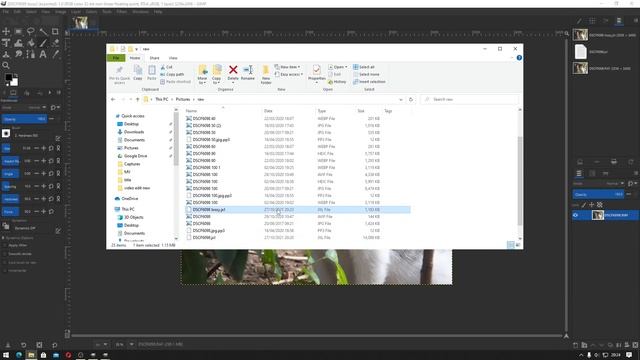
Task: Toggle lock alpha channel in Layers panel
Action: pyautogui.click(x=600, y=205)
